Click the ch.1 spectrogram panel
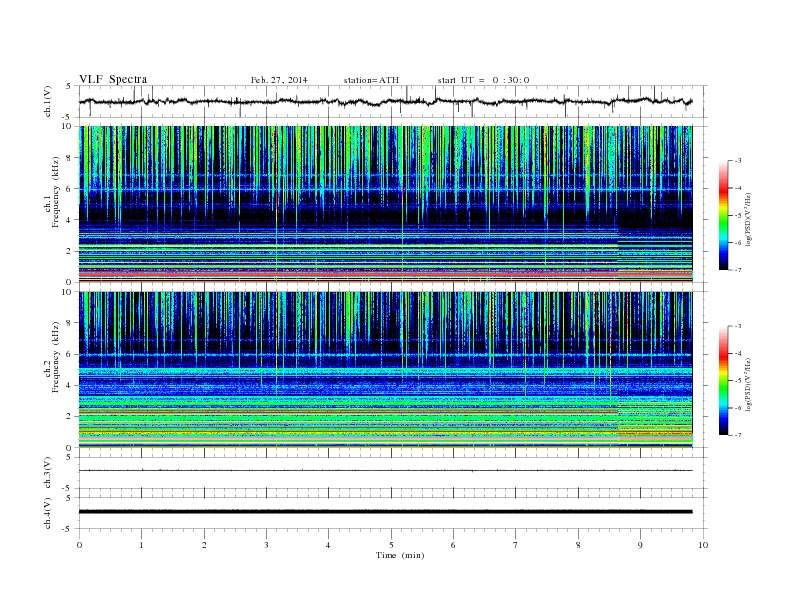The image size is (792, 612). (385, 204)
